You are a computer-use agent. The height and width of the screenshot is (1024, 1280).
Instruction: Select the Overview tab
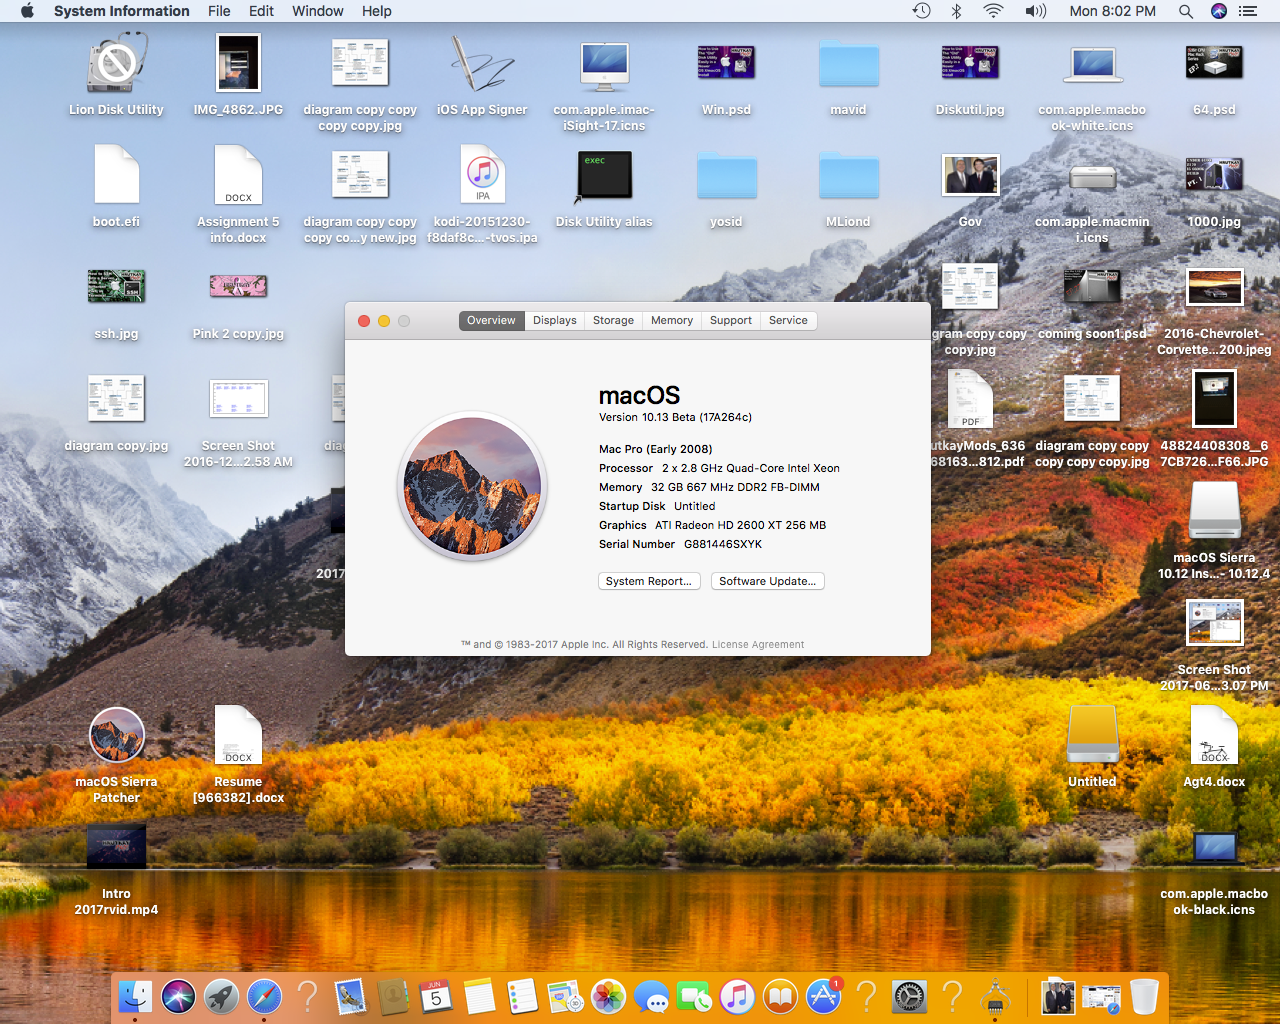tap(491, 321)
